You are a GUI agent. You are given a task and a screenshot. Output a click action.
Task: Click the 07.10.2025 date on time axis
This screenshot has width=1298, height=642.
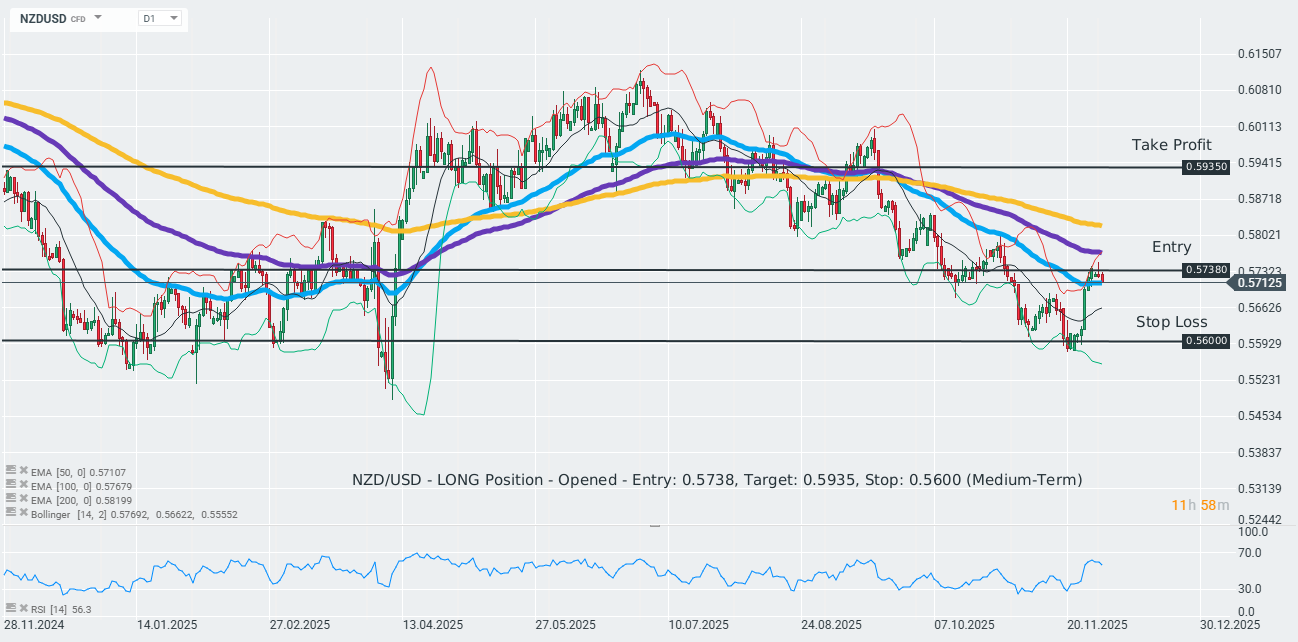point(964,624)
